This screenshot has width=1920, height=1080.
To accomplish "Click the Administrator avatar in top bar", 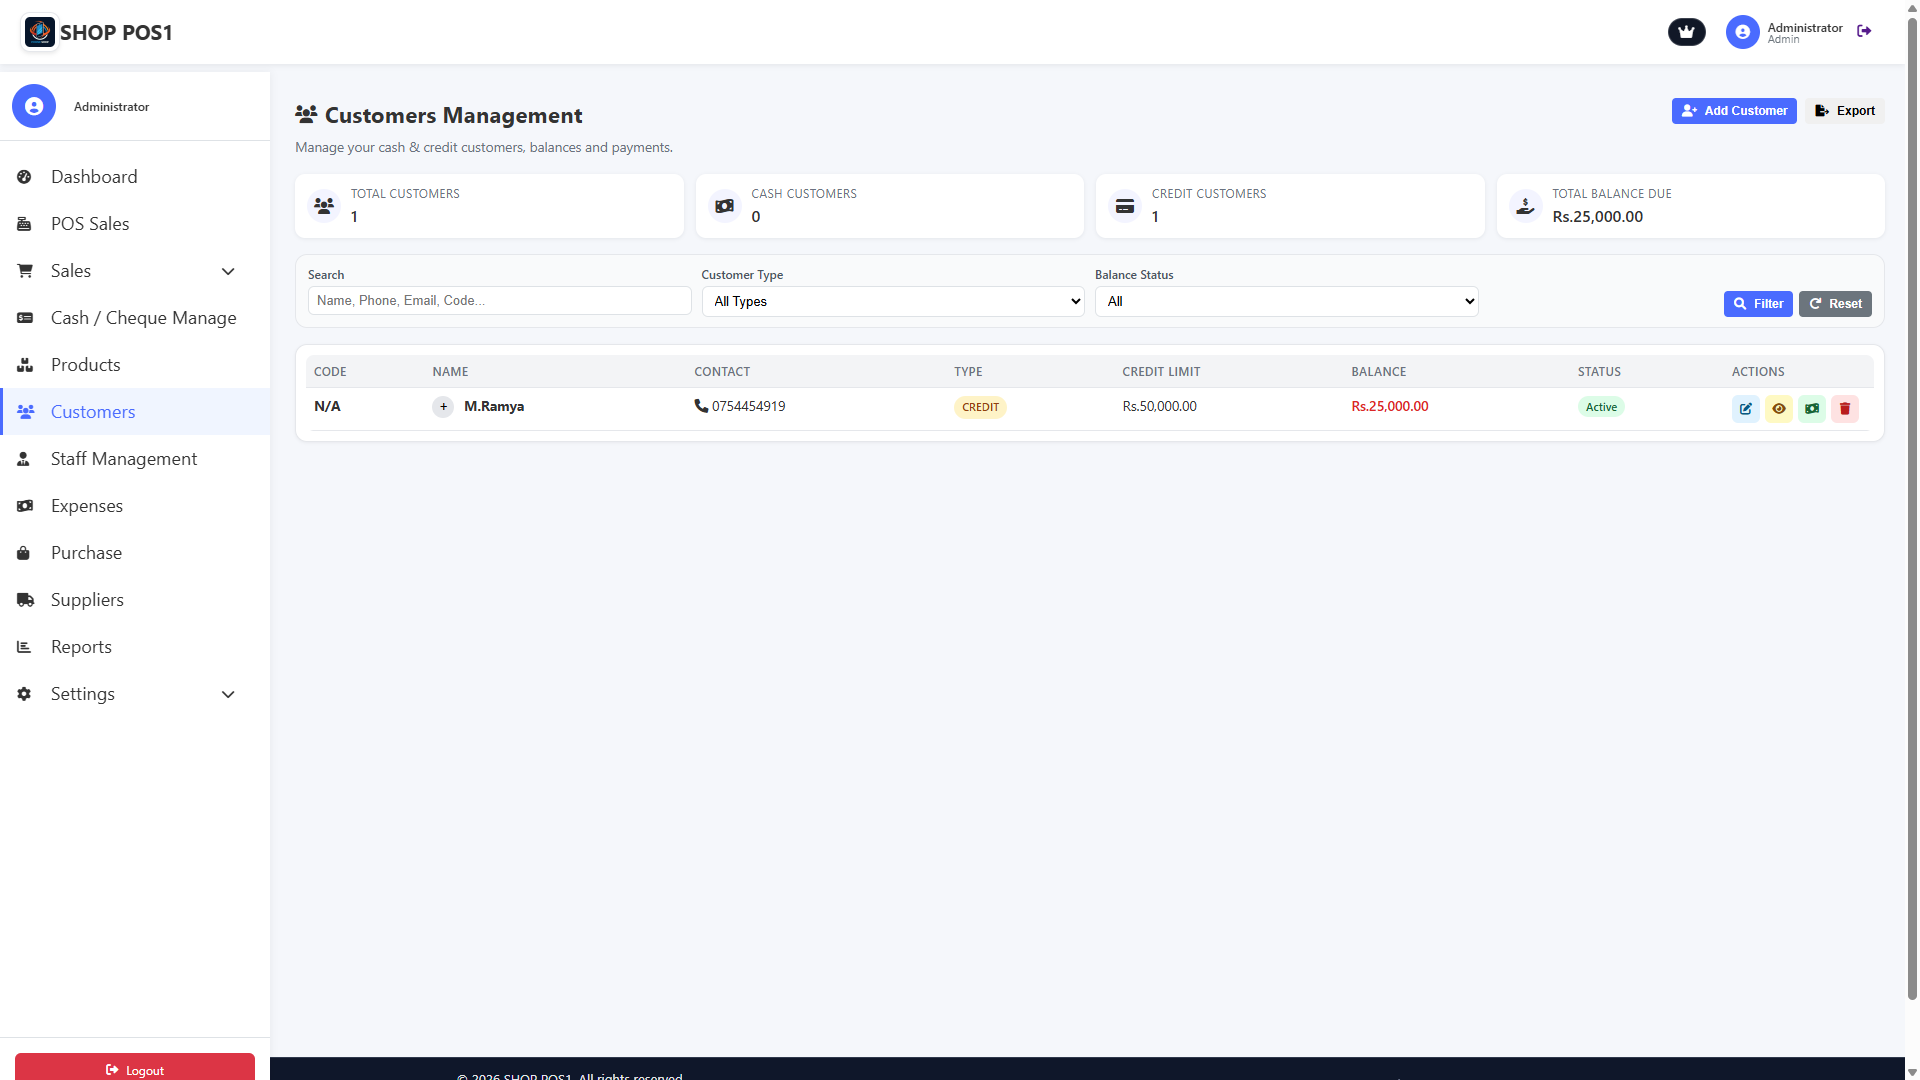I will 1742,32.
